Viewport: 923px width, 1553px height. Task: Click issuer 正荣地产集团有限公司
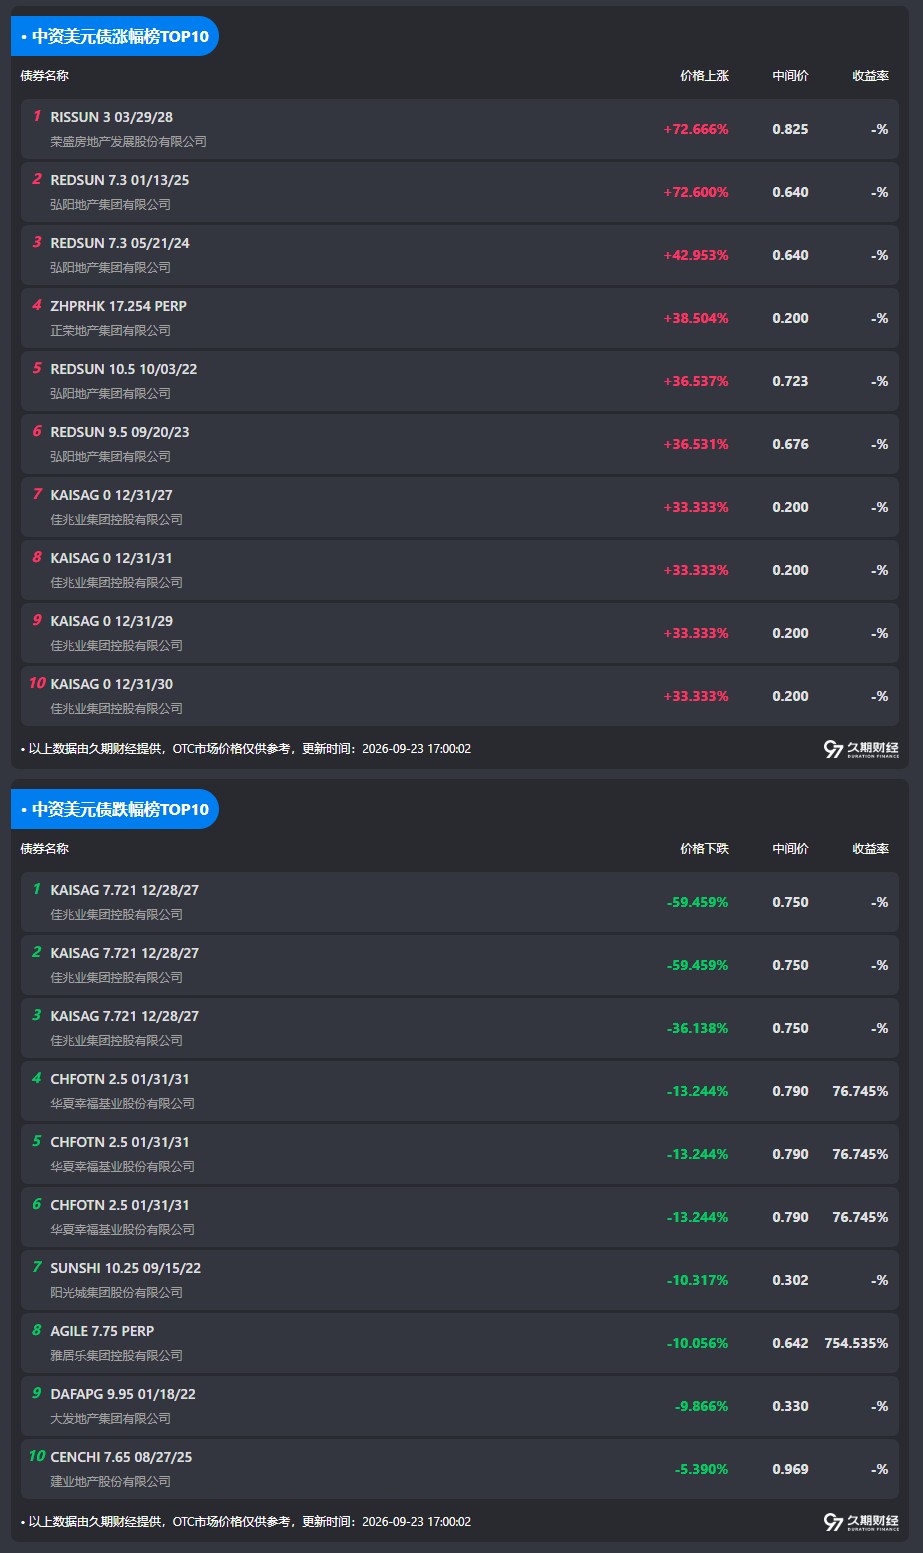111,331
